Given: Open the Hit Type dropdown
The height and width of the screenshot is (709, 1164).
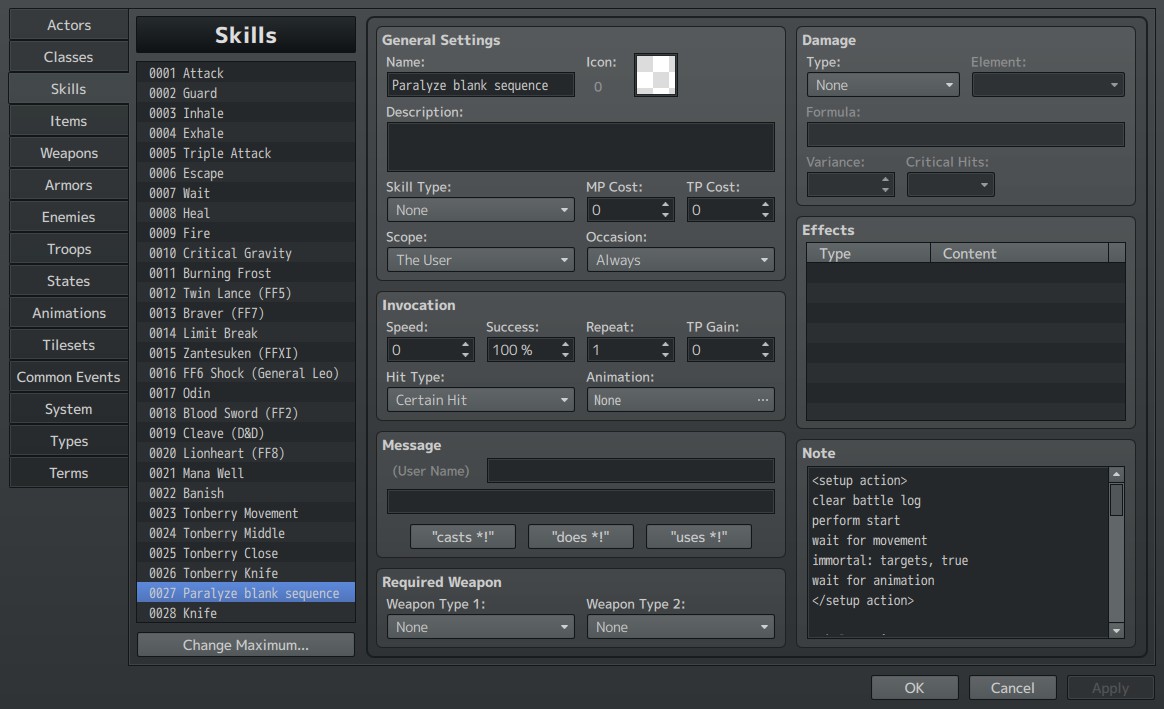Looking at the screenshot, I should tap(480, 400).
